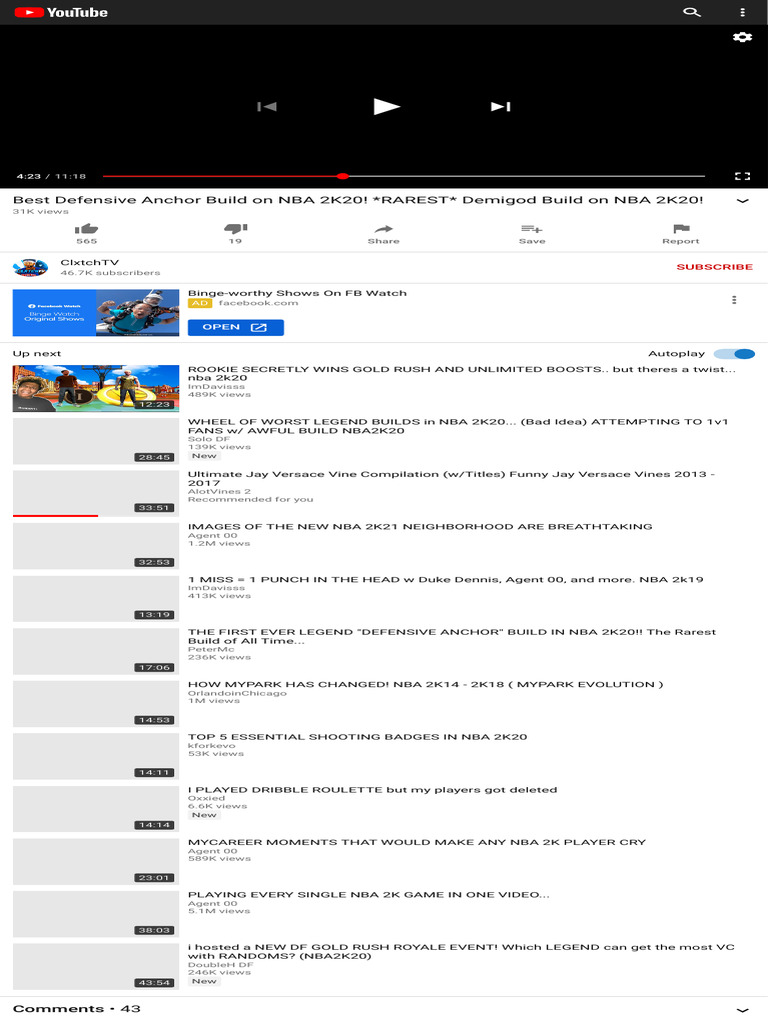Click the 'PeterMc' channel name

[x=211, y=650]
